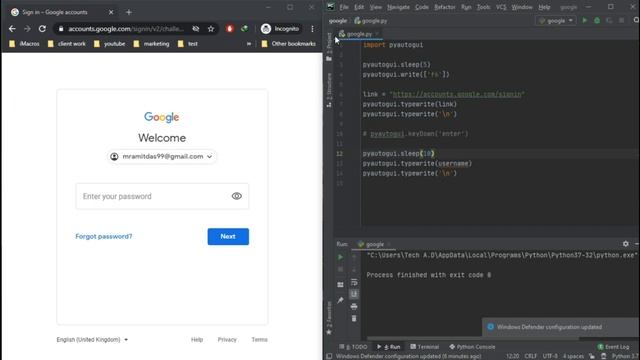Open Chrome's three-dot menu

(312, 29)
